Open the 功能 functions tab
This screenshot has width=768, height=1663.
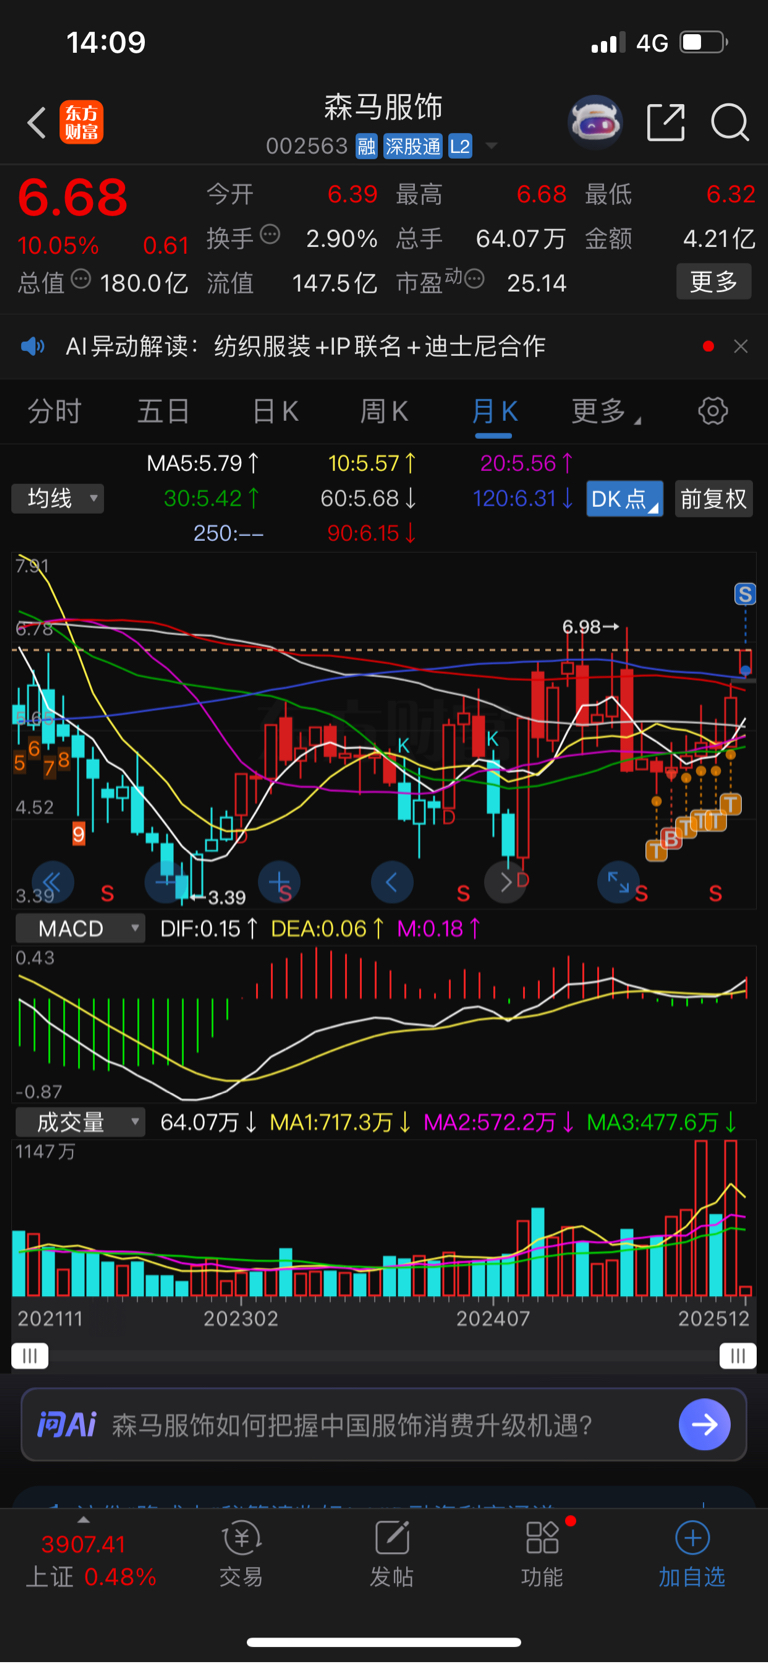point(542,1555)
